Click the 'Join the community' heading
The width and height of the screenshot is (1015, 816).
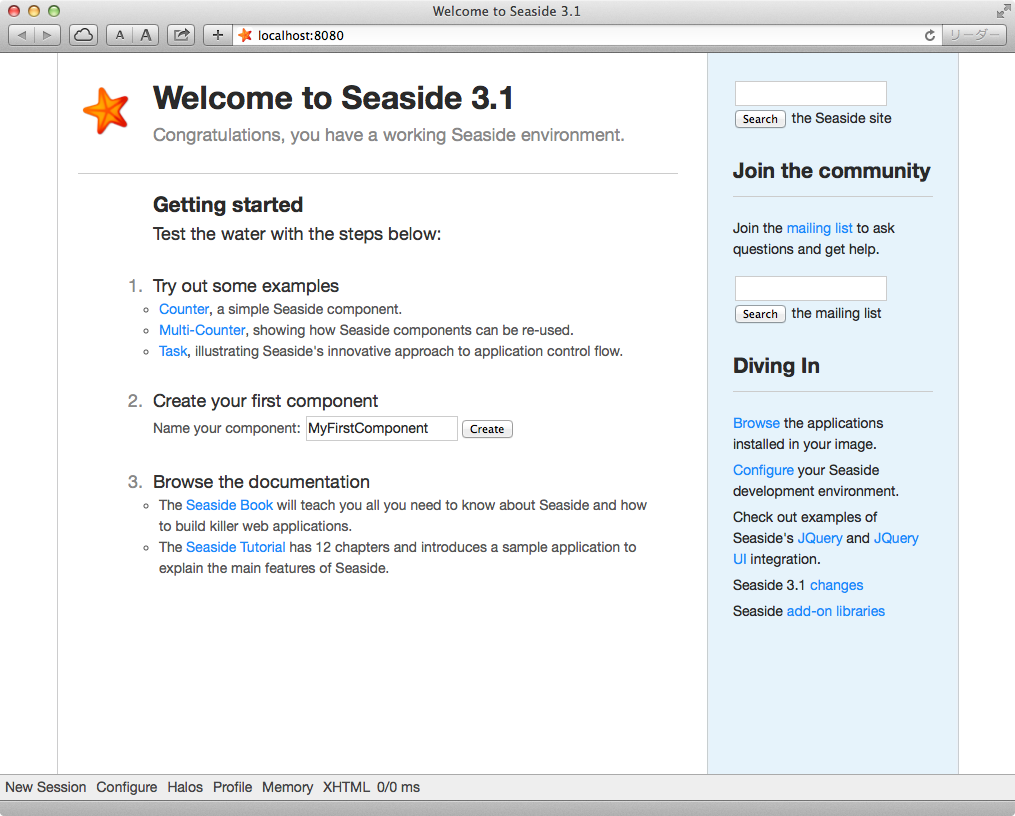coord(831,171)
